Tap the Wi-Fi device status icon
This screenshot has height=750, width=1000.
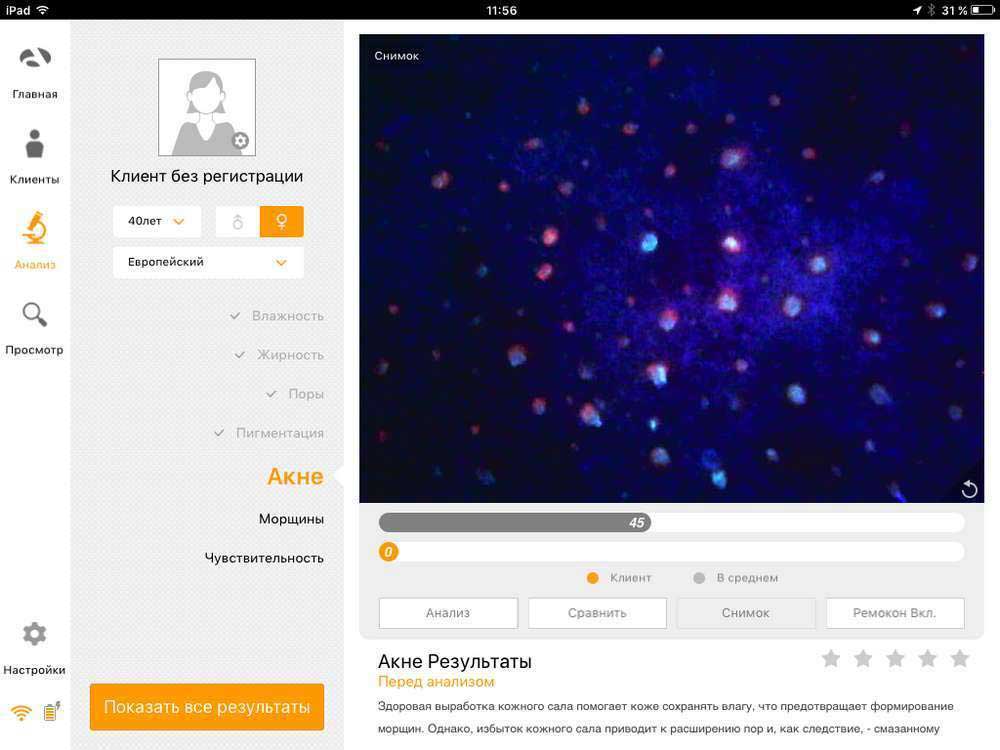click(x=21, y=713)
